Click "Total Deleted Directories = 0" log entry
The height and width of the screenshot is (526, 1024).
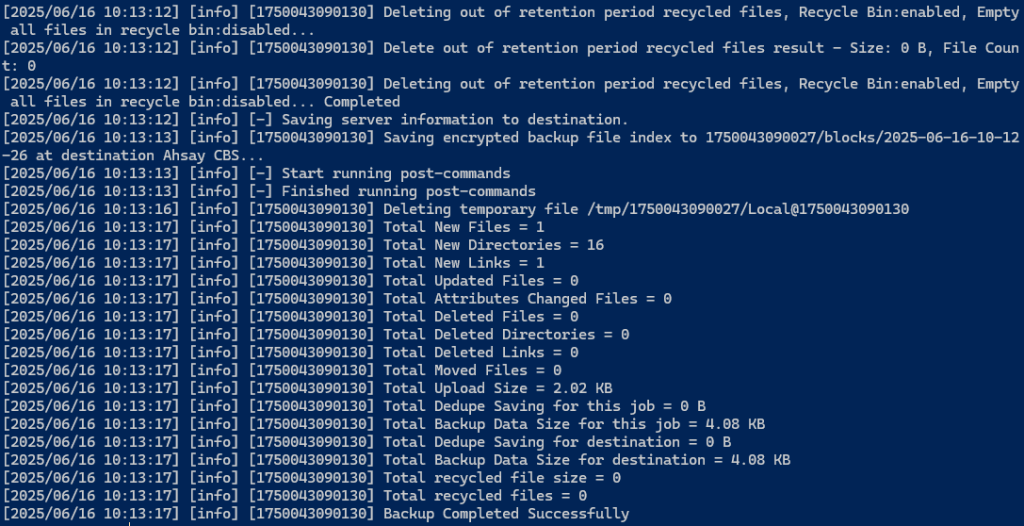point(506,335)
